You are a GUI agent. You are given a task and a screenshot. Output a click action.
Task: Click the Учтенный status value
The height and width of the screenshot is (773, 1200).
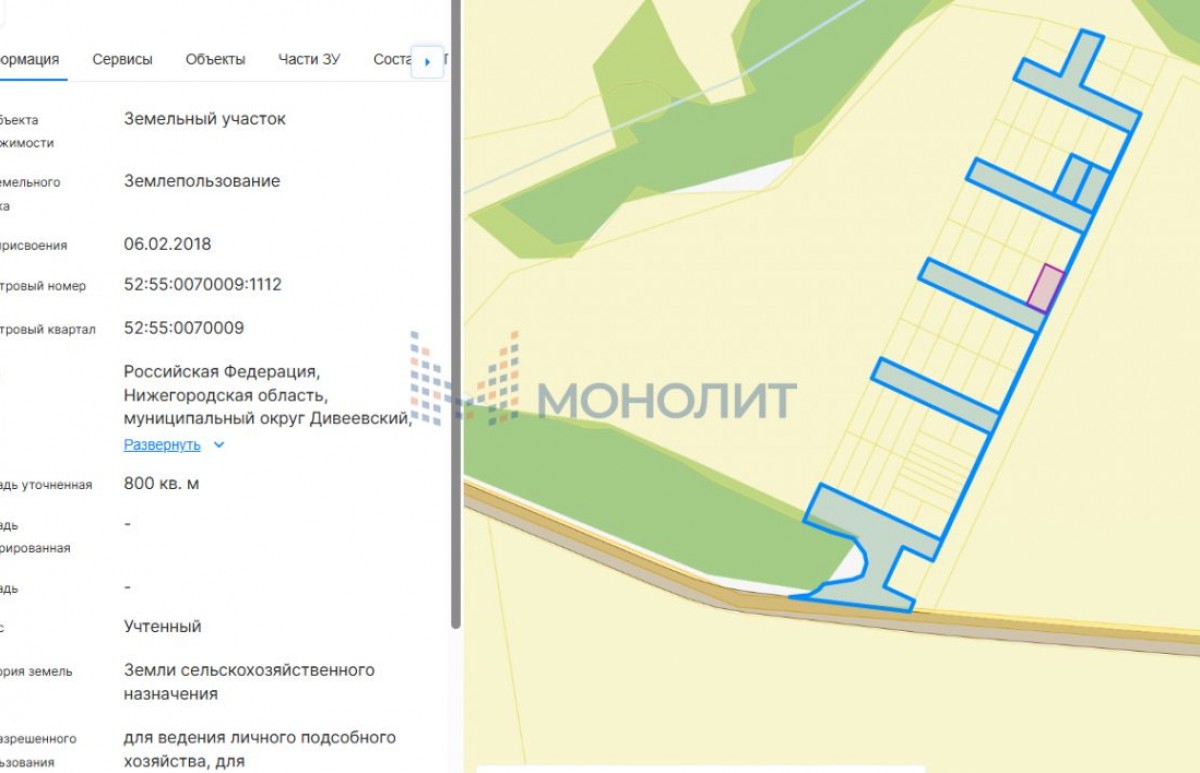tap(162, 627)
